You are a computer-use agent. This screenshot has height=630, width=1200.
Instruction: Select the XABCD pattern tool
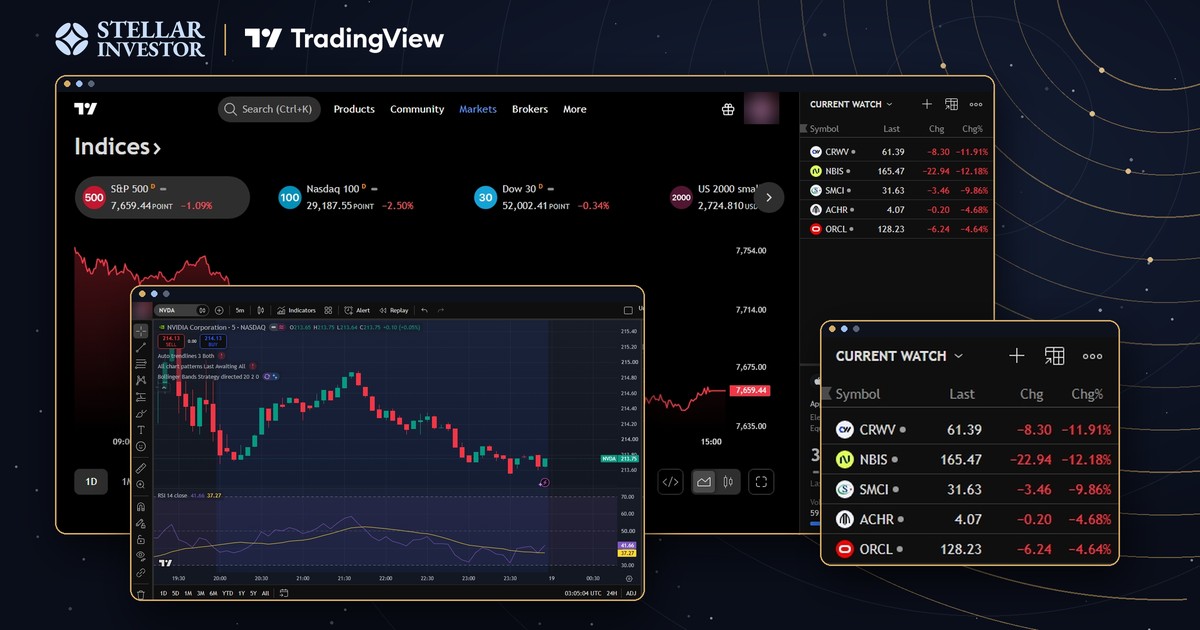[141, 380]
